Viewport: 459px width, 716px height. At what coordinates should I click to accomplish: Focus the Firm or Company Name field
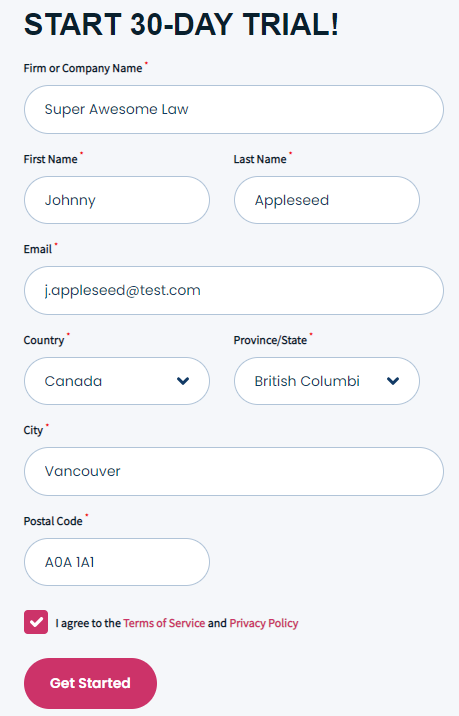[234, 110]
